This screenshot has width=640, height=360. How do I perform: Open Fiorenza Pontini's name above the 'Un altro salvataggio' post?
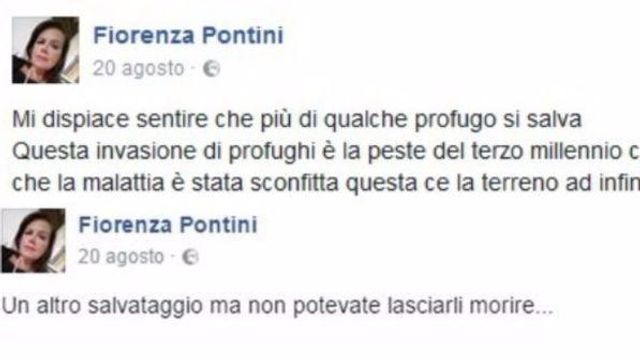pos(168,224)
